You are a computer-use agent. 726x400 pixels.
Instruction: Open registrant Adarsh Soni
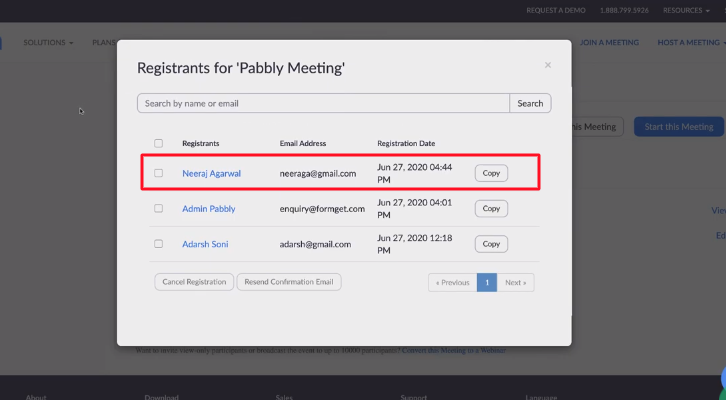(x=205, y=244)
